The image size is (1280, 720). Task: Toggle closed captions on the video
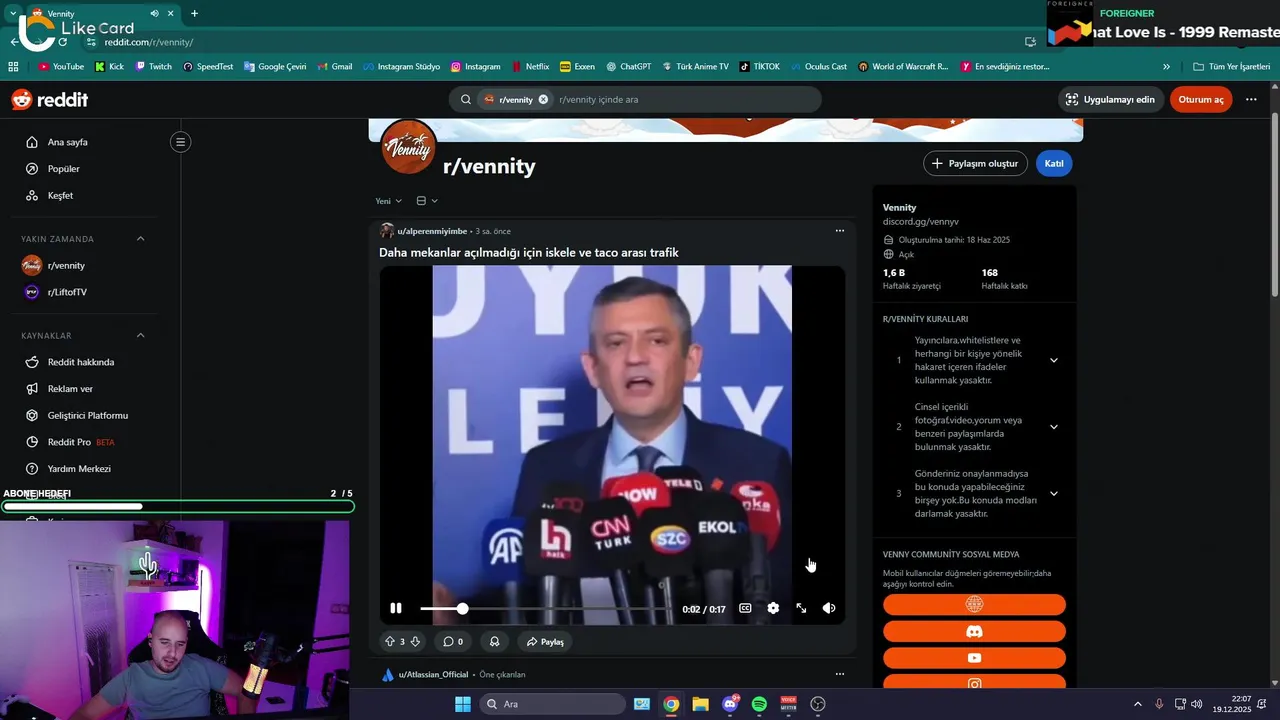pos(745,608)
